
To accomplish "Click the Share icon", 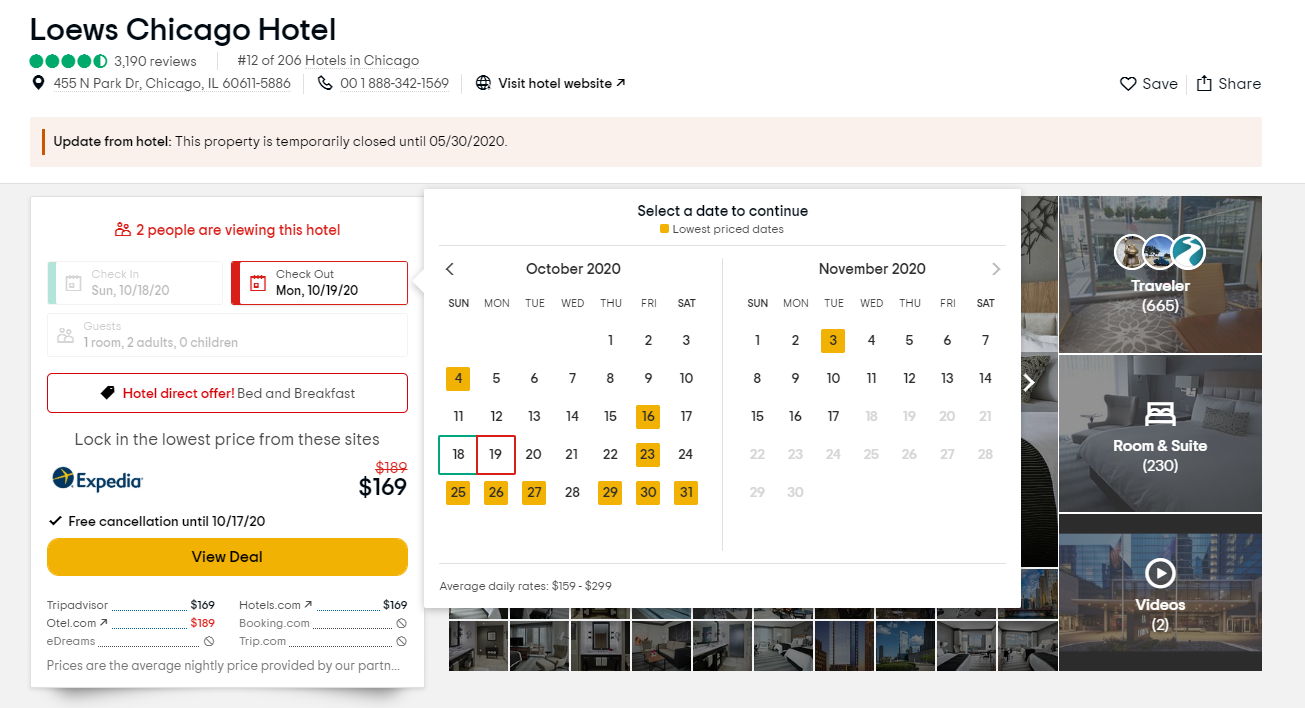I will click(1204, 84).
